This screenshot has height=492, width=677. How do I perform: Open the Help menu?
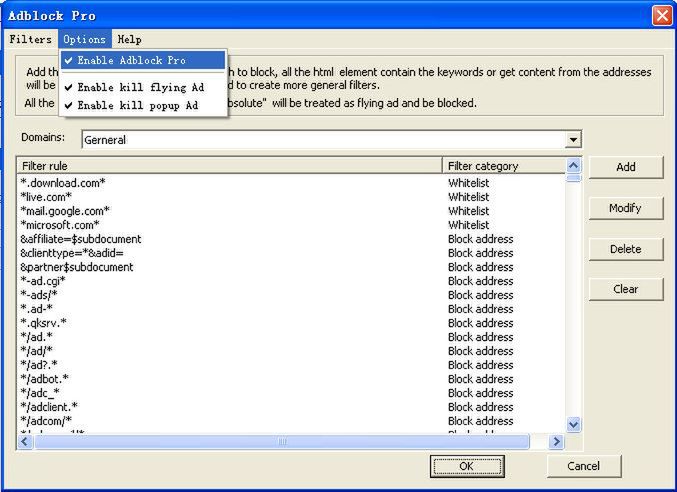(130, 39)
